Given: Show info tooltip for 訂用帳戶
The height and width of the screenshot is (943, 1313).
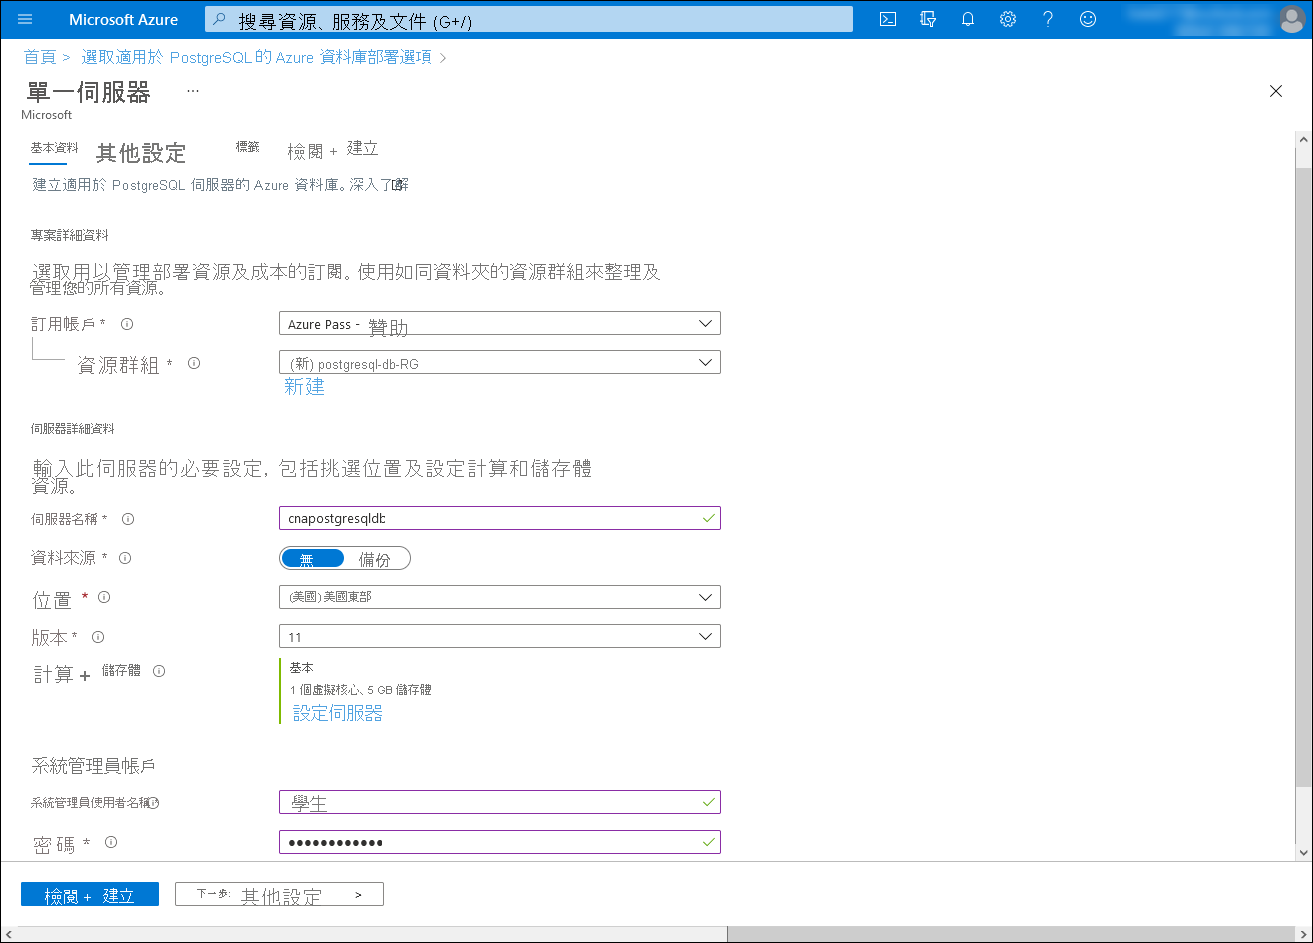Looking at the screenshot, I should point(127,324).
